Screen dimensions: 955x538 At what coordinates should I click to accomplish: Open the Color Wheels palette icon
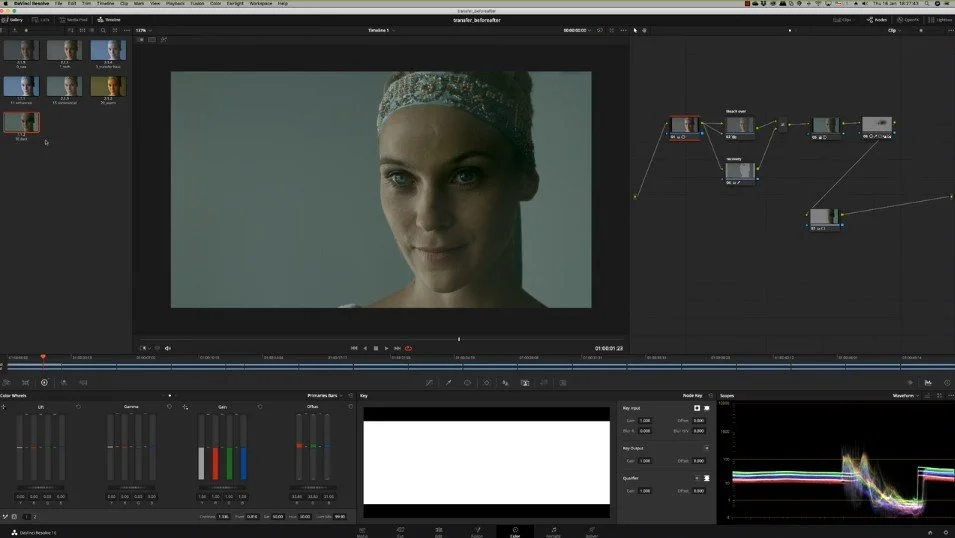44,383
